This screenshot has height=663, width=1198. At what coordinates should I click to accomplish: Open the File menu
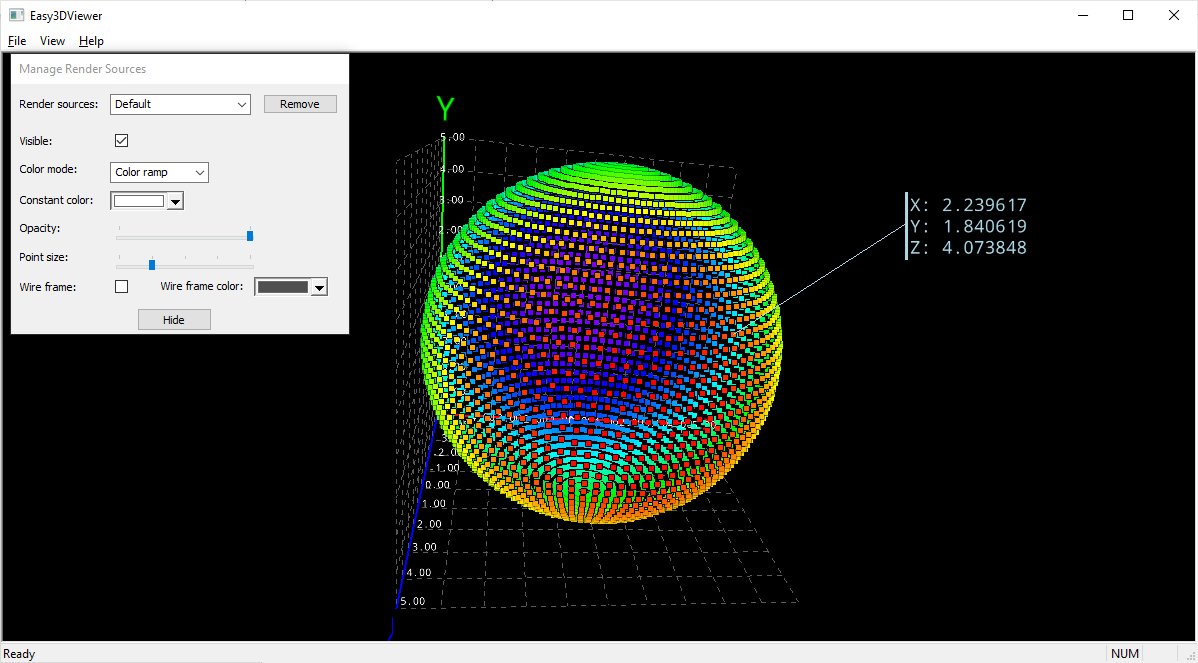tap(16, 41)
